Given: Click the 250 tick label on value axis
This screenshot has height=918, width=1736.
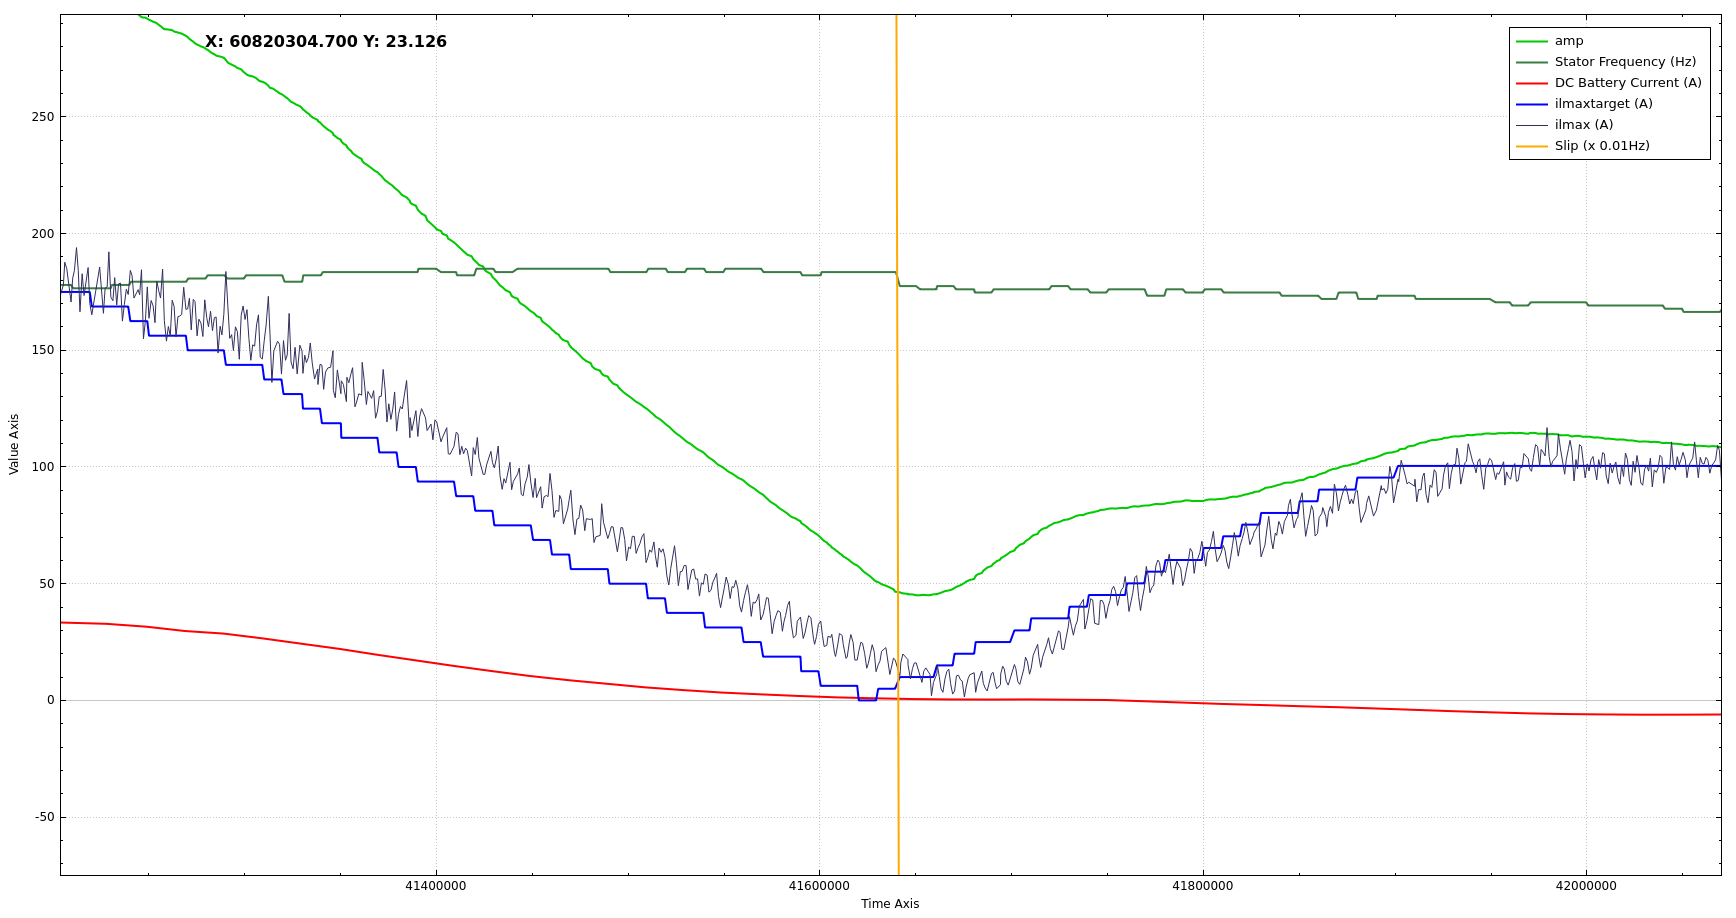Looking at the screenshot, I should point(43,117).
